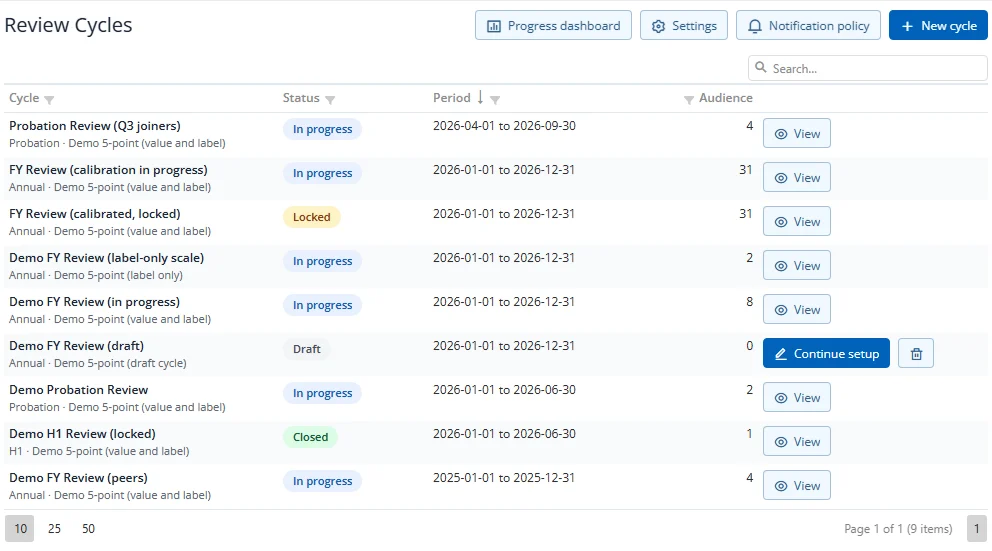Image resolution: width=992 pixels, height=551 pixels.
Task: Click audience count 0 in draft row
Action: point(749,345)
